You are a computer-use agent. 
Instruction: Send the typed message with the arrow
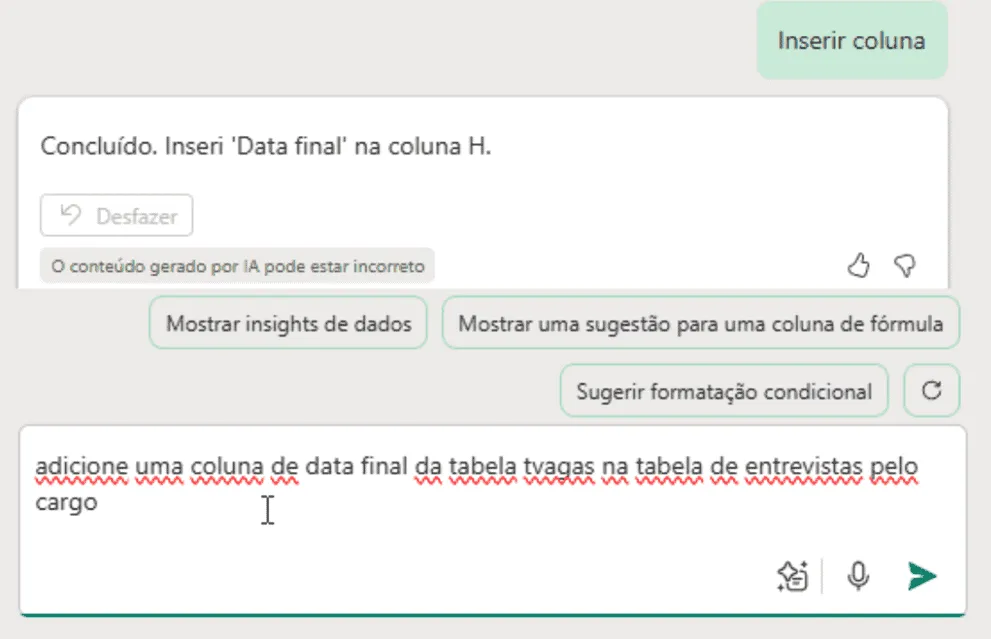click(922, 576)
